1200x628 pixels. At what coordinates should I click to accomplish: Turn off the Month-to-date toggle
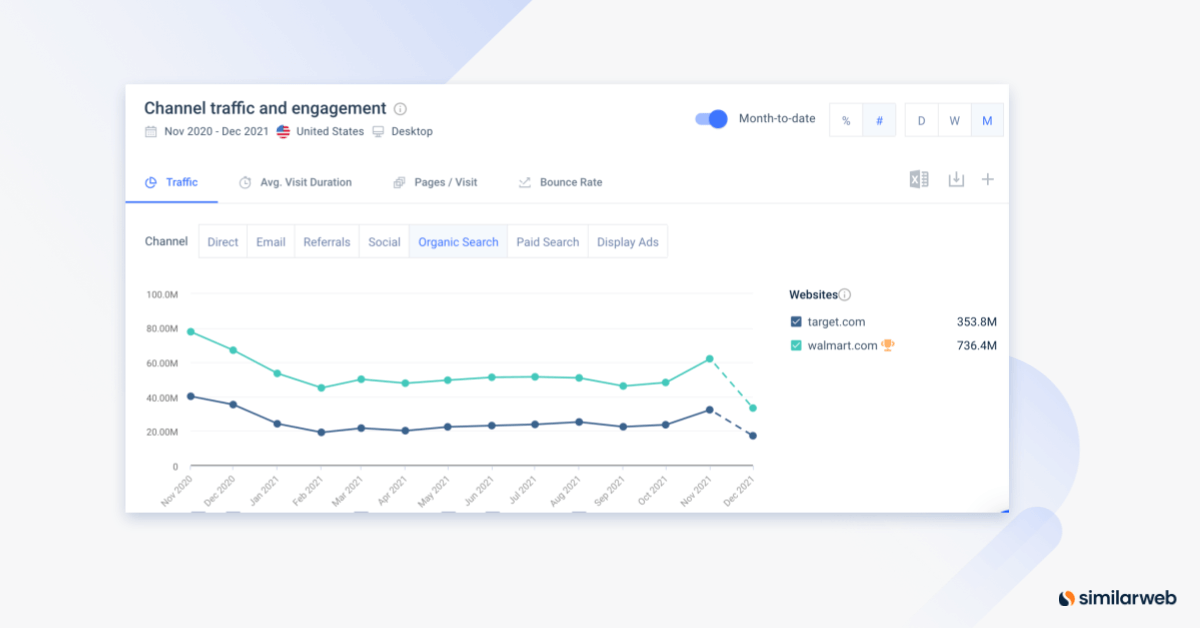pyautogui.click(x=711, y=119)
